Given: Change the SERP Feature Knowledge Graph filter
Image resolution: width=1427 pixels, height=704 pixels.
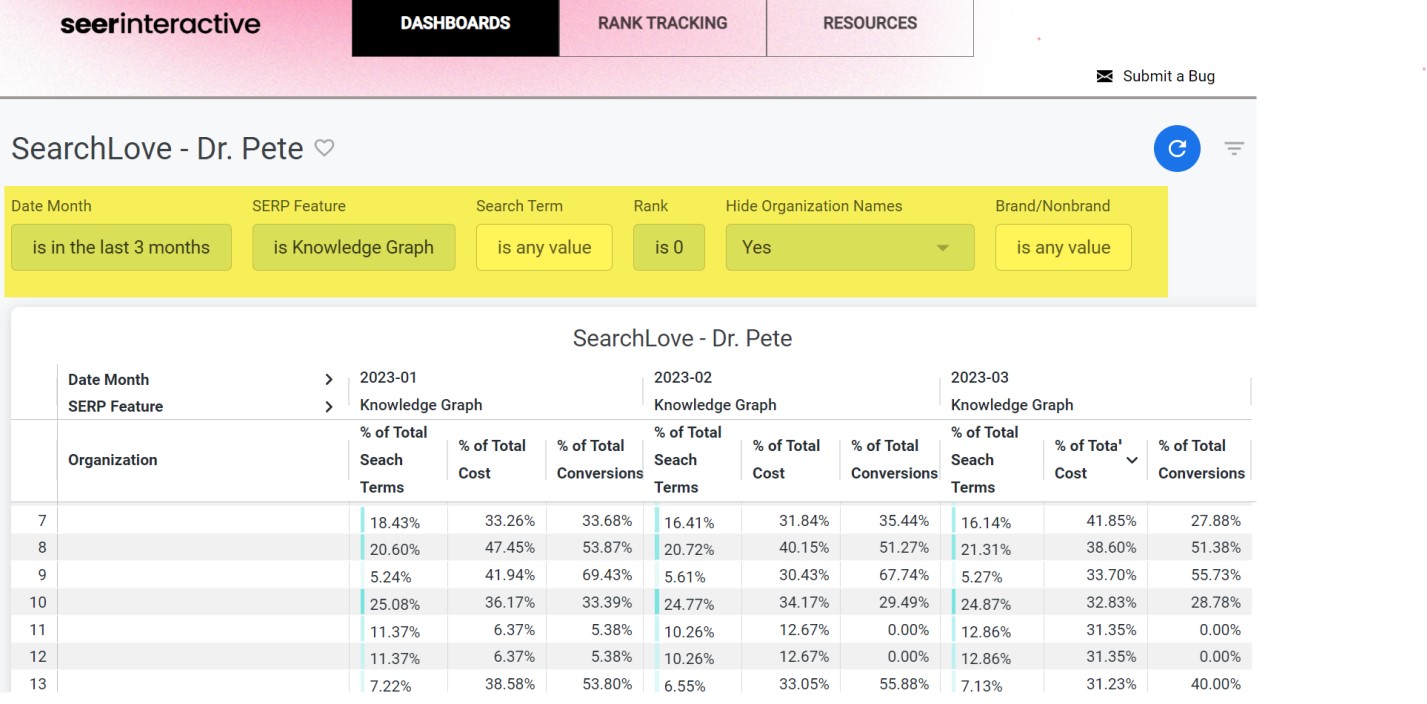Looking at the screenshot, I should pos(353,247).
